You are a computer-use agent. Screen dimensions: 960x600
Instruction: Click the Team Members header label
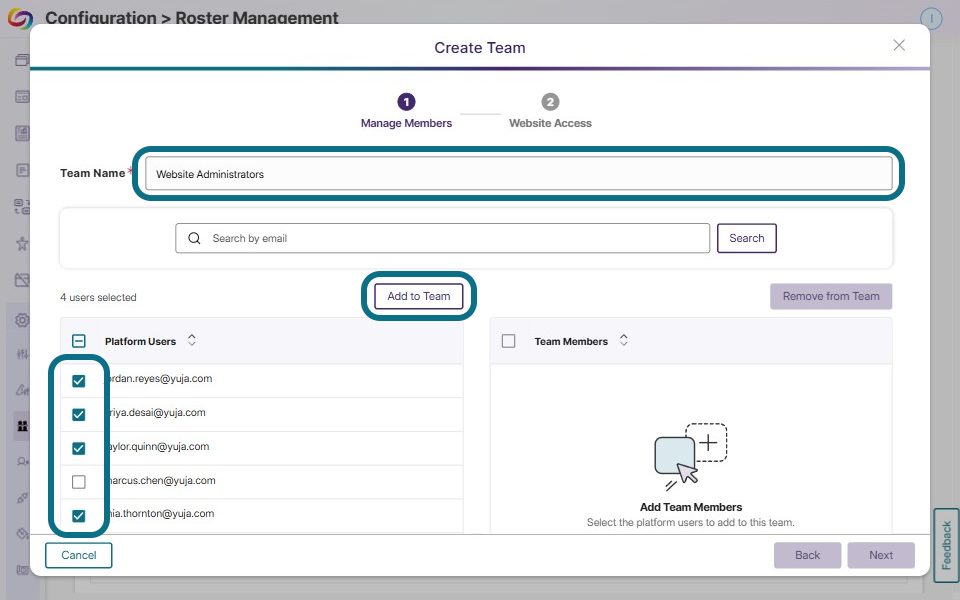(571, 342)
